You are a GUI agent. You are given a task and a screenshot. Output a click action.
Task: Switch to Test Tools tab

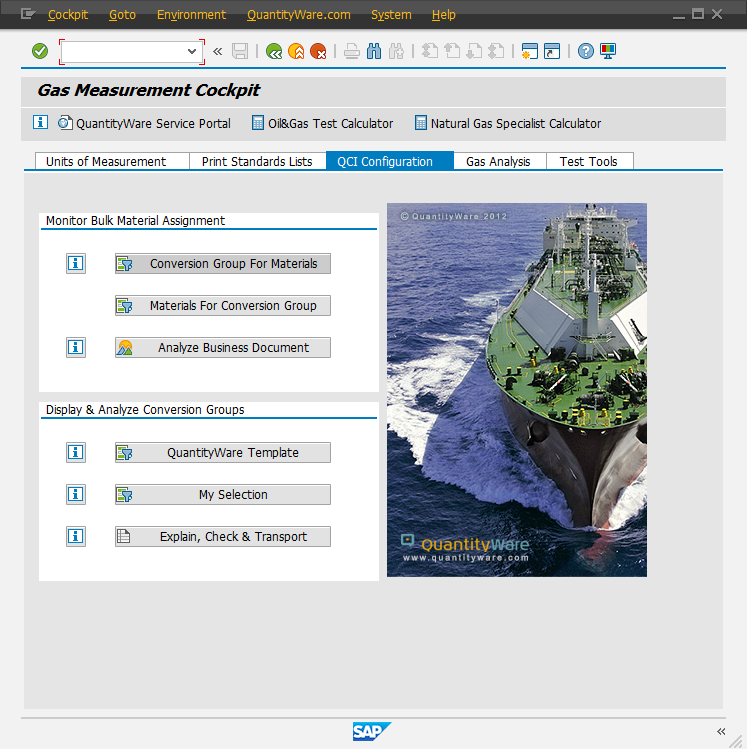click(590, 161)
